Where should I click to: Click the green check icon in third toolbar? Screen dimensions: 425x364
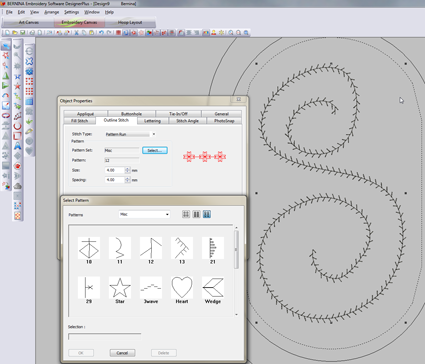coord(29,121)
